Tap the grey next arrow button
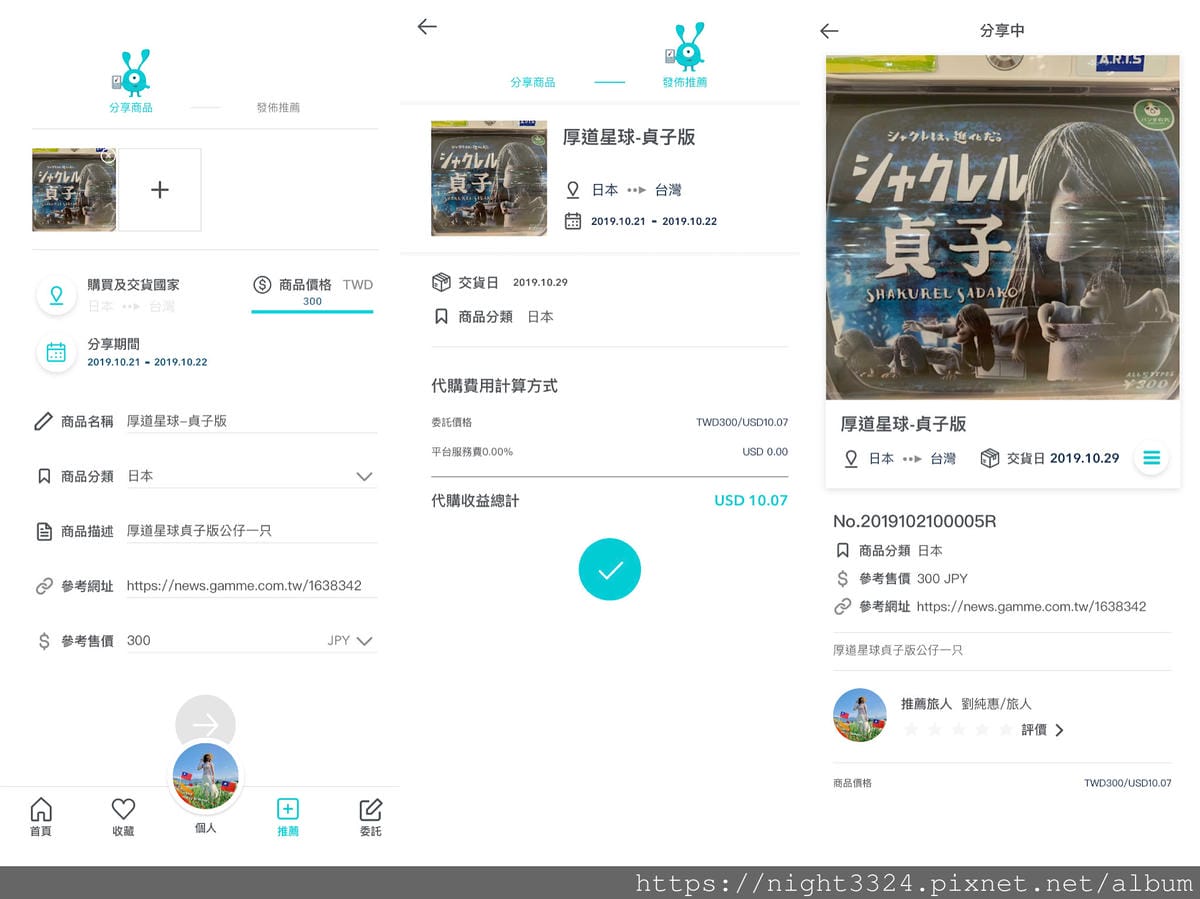Image resolution: width=1200 pixels, height=899 pixels. click(205, 724)
